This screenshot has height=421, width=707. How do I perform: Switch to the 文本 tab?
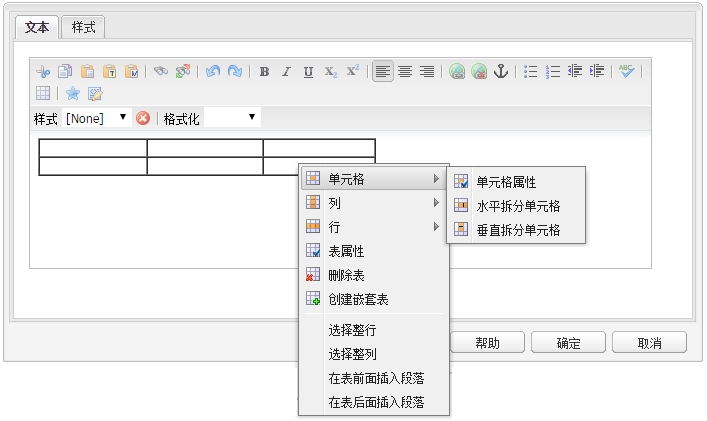pyautogui.click(x=37, y=27)
